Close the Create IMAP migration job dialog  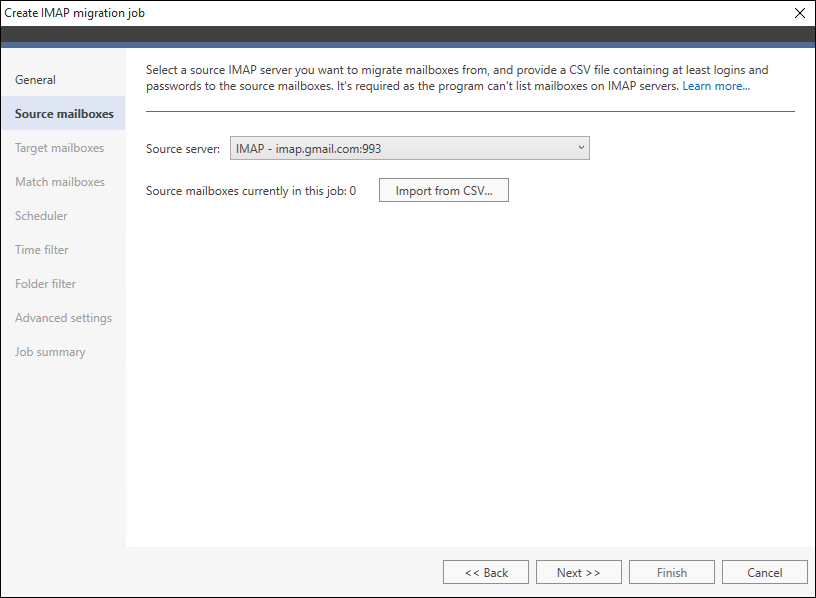(800, 13)
